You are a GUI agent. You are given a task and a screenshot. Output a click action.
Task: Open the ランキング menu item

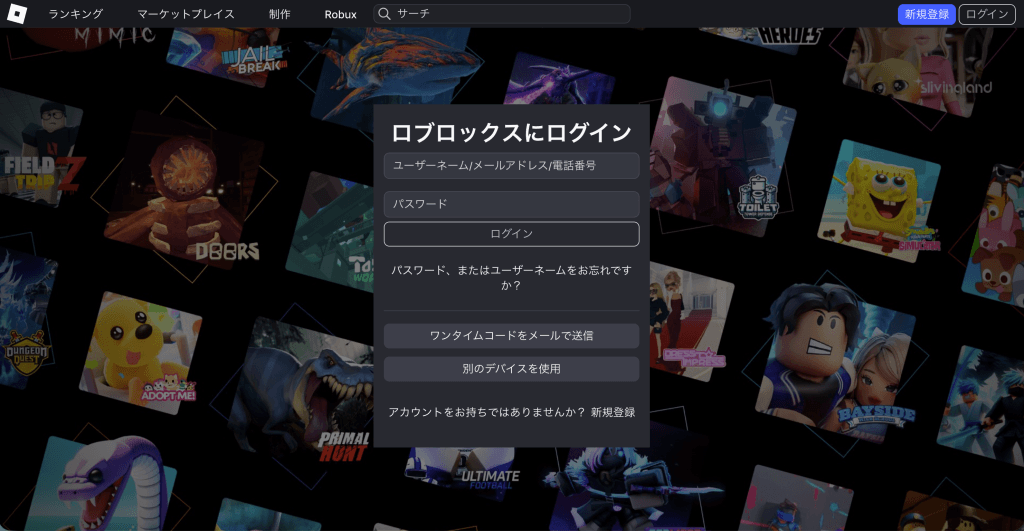(76, 14)
